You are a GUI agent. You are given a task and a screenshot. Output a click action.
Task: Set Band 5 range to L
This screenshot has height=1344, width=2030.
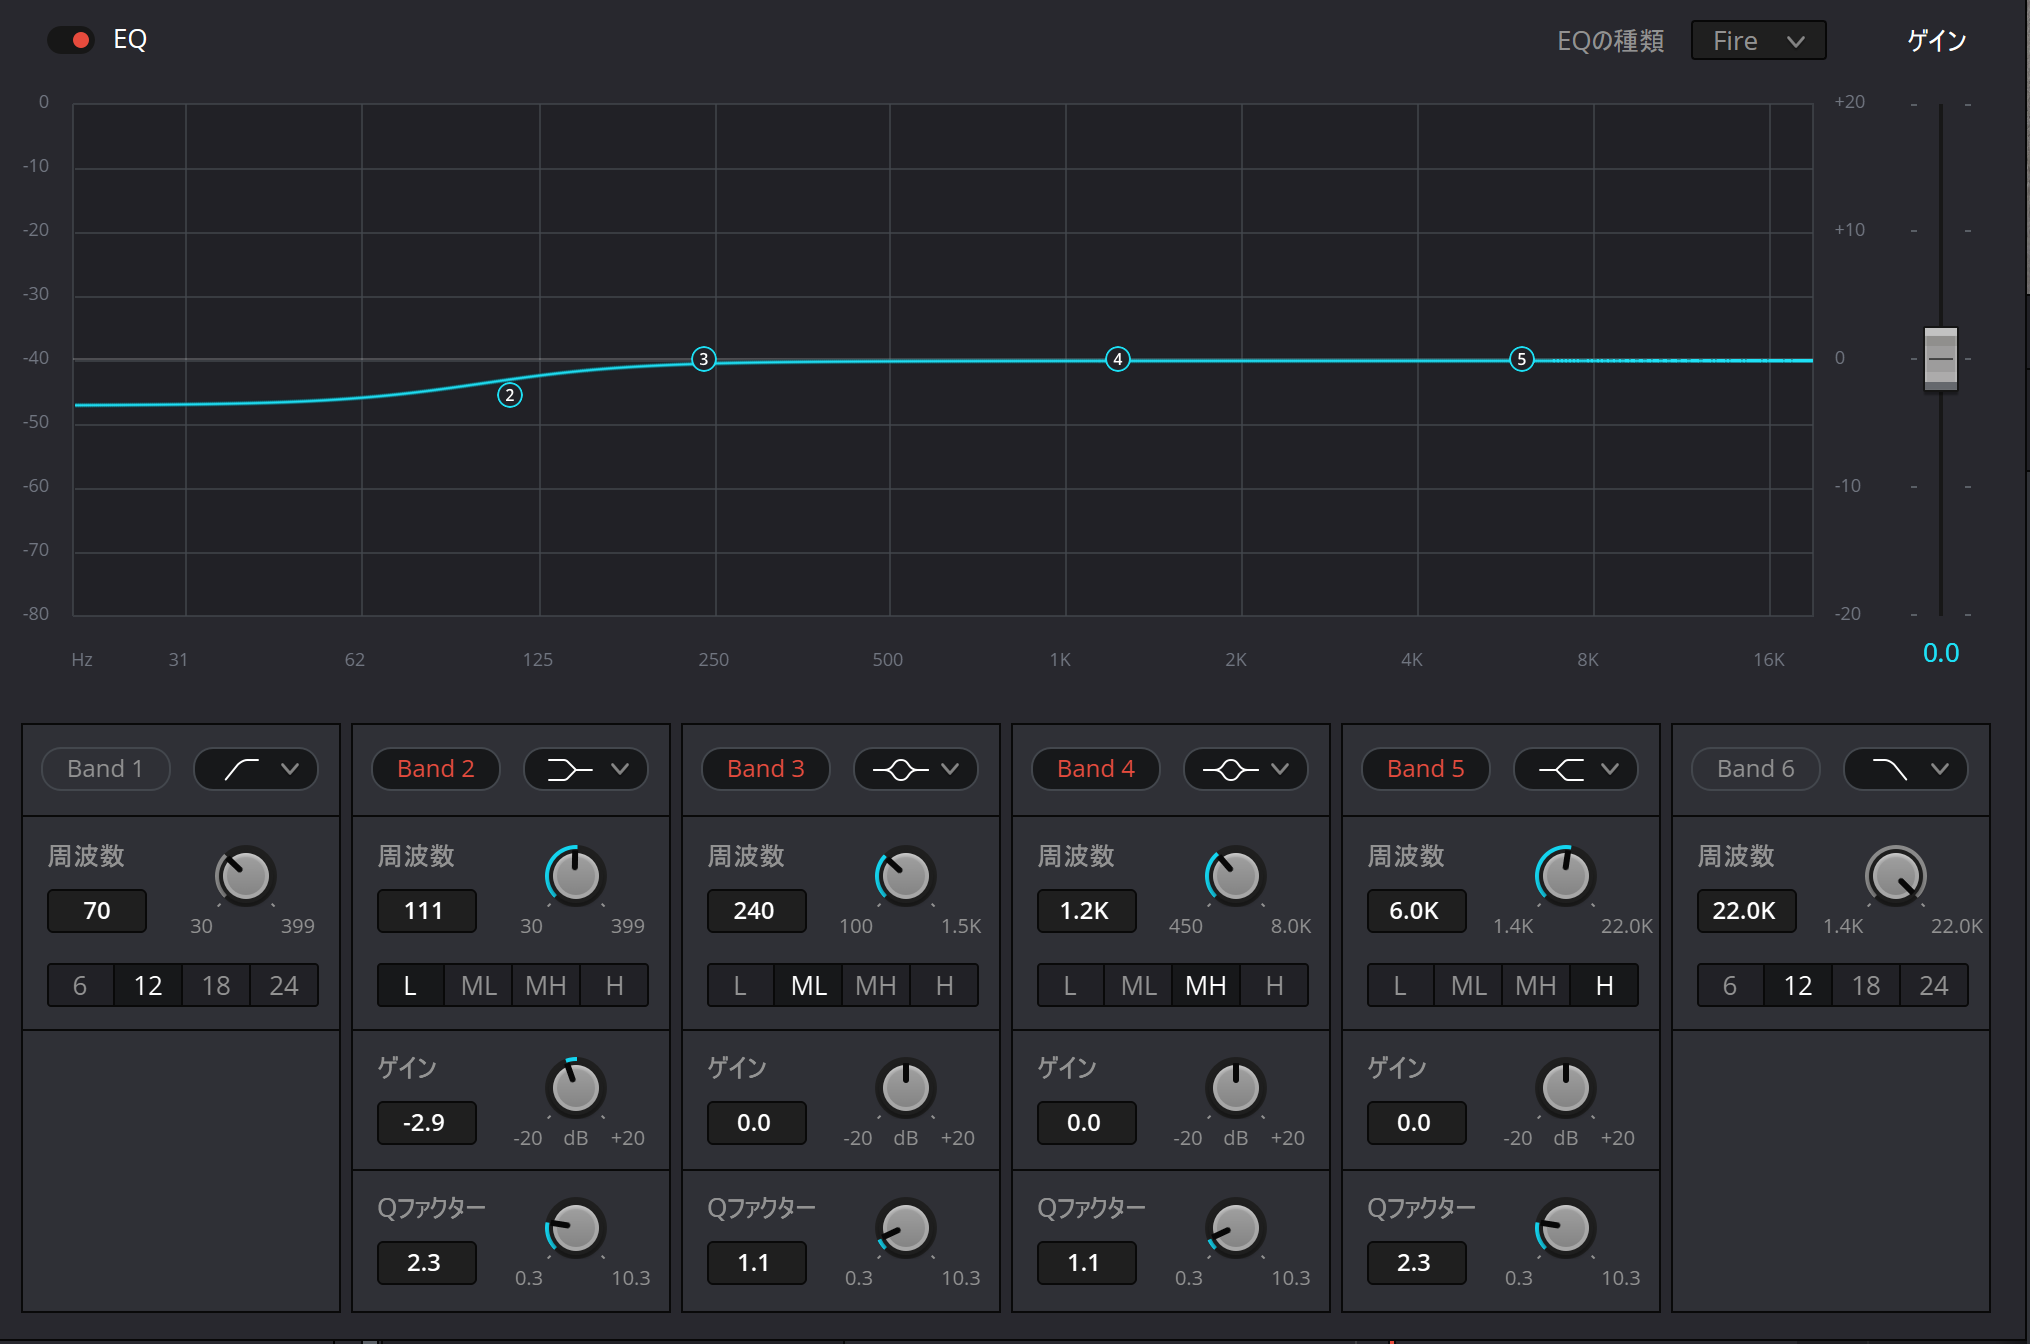click(1400, 986)
